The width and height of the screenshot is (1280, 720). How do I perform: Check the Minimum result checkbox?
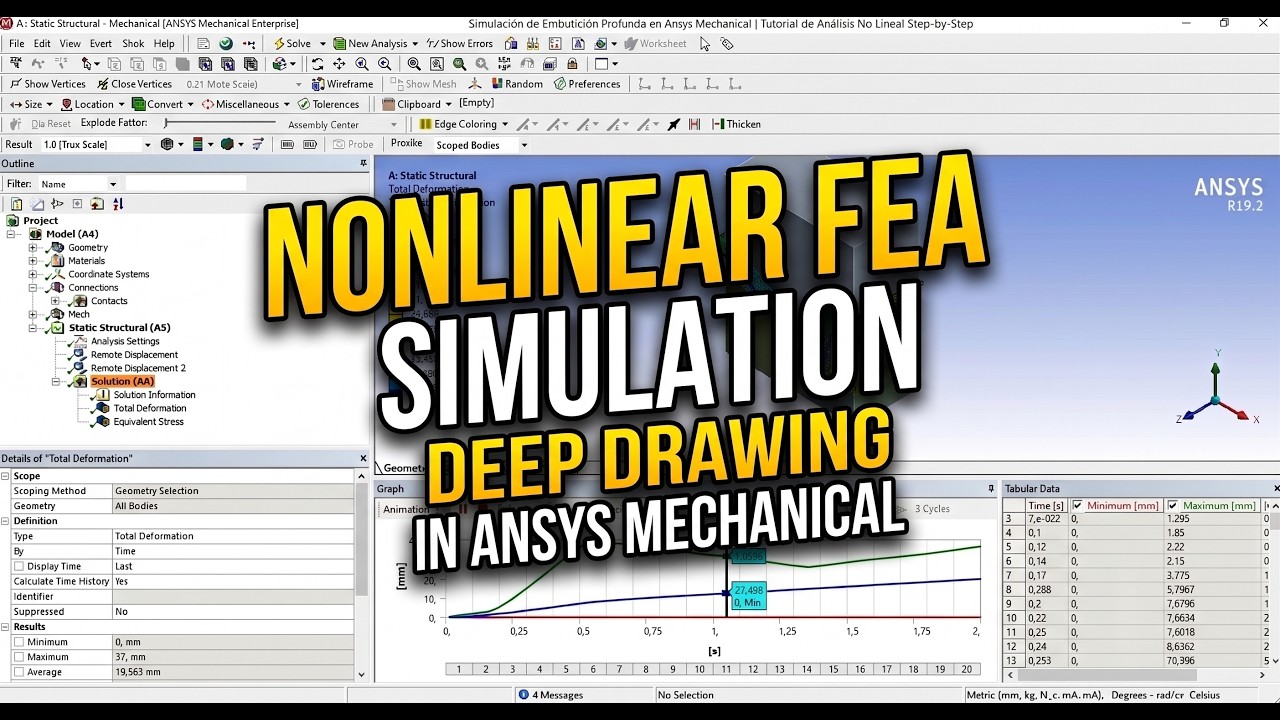click(19, 642)
